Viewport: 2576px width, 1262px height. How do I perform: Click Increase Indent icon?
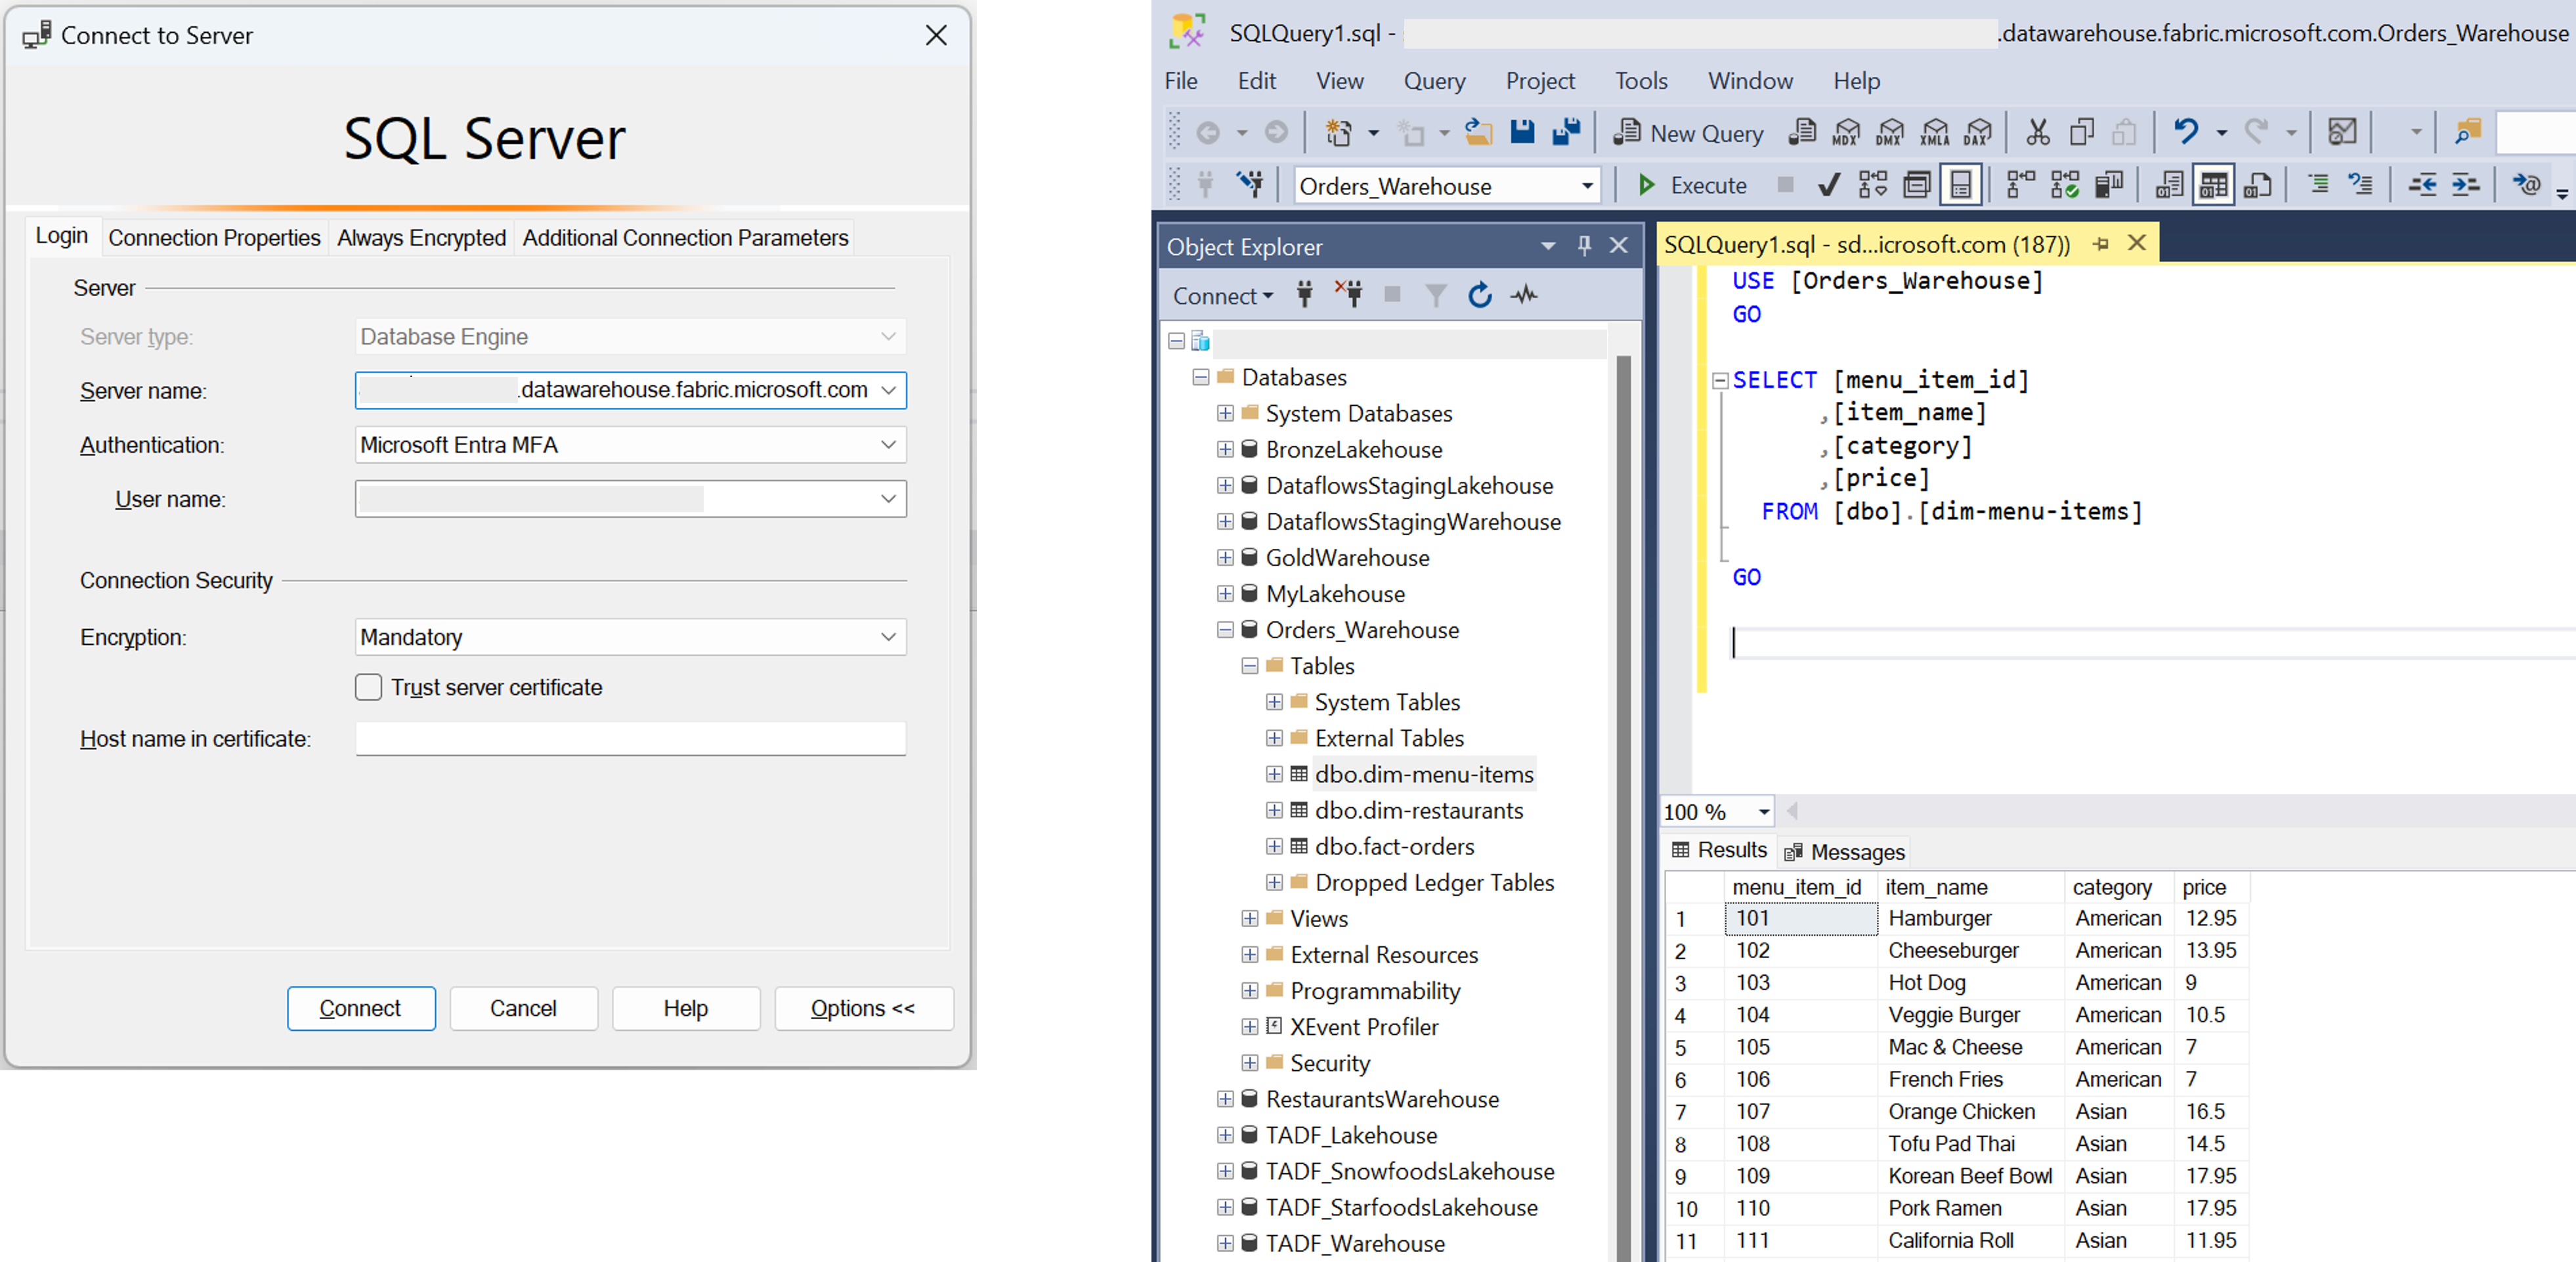click(2466, 184)
